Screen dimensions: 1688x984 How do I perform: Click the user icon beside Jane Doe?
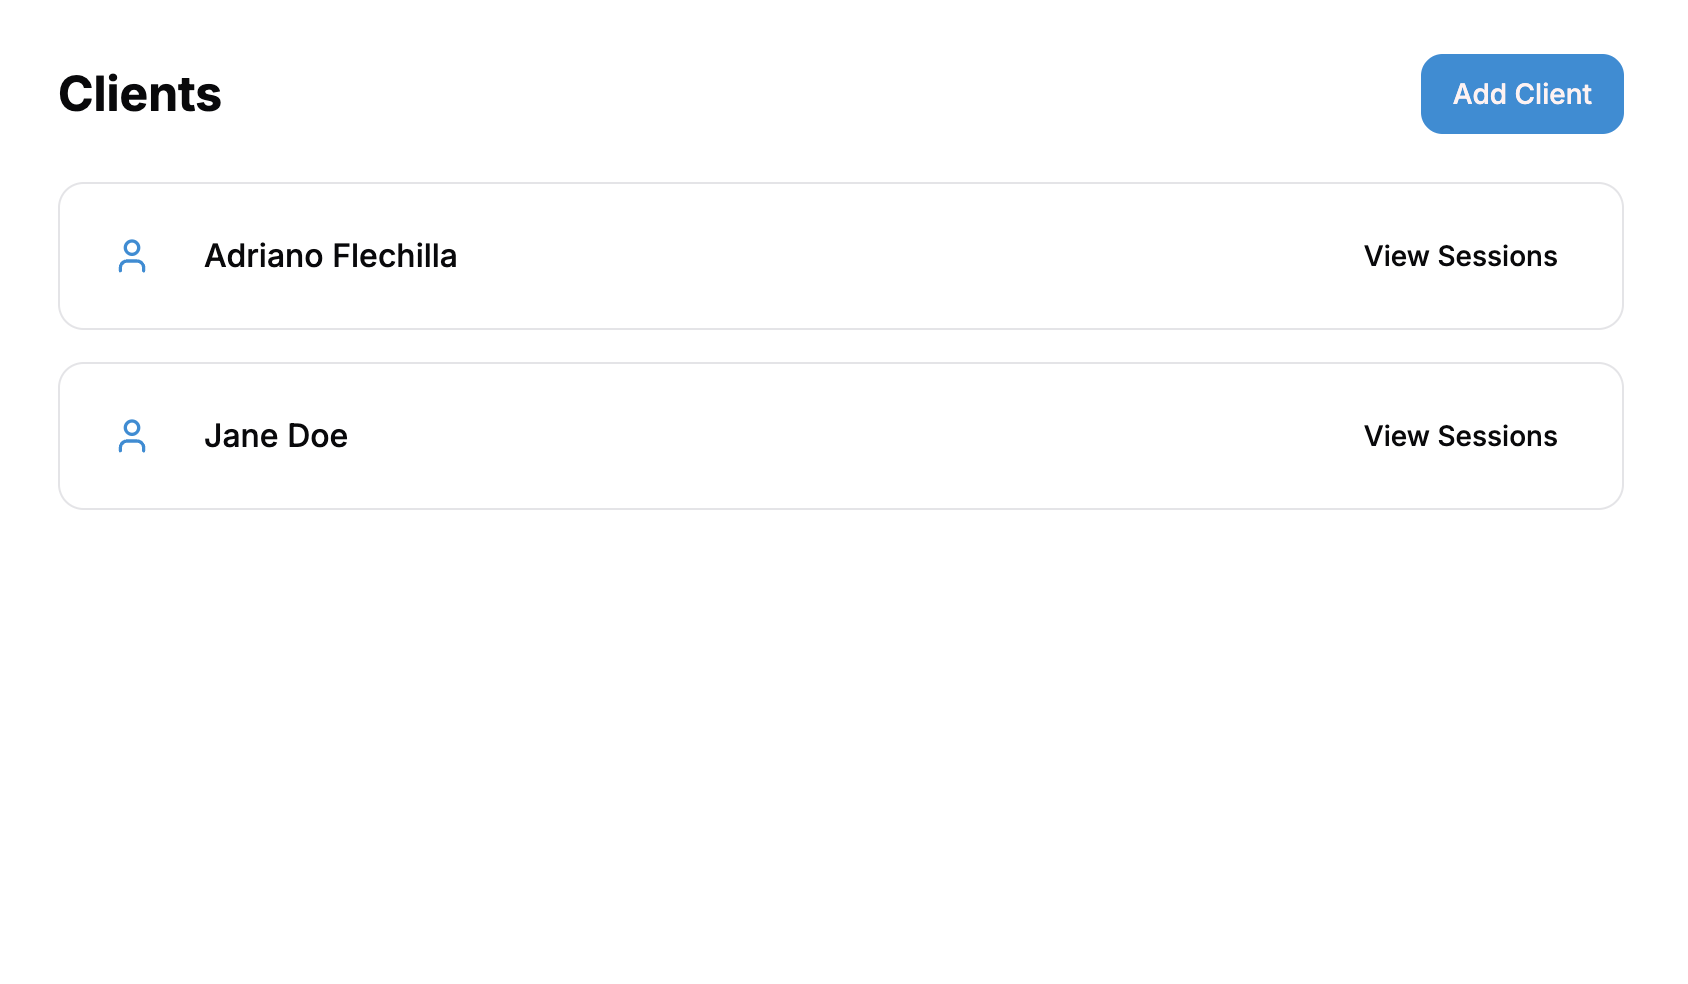[x=132, y=436]
